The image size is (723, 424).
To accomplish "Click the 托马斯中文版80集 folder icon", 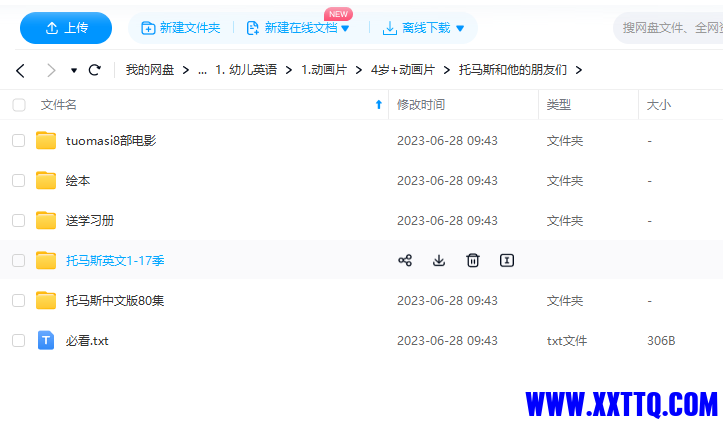I will [x=46, y=301].
